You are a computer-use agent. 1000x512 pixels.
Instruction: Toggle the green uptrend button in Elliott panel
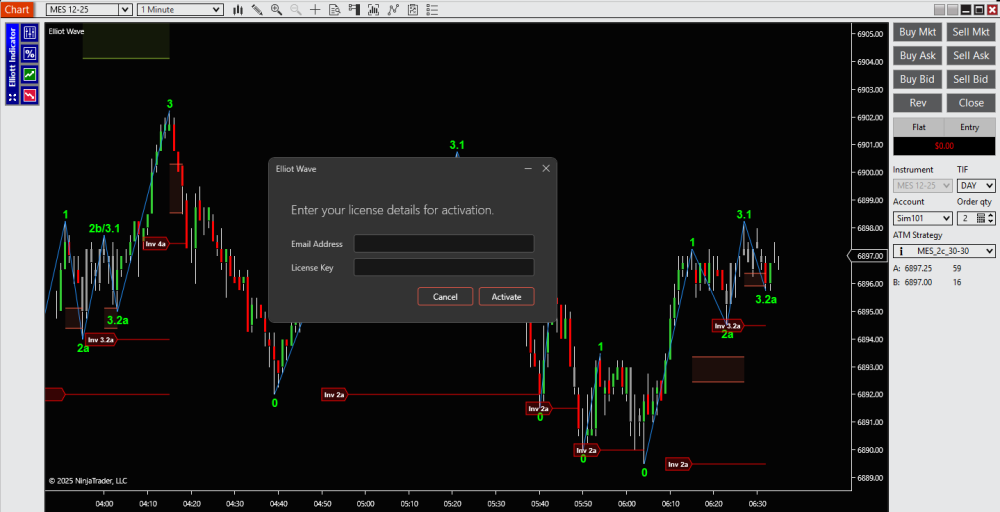point(30,75)
